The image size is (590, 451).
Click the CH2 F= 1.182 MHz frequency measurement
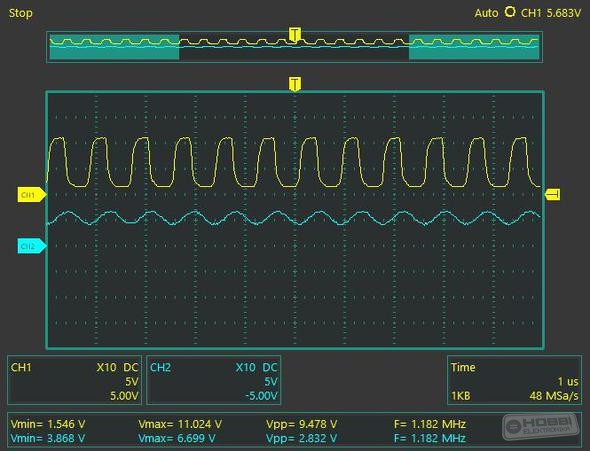pos(430,438)
